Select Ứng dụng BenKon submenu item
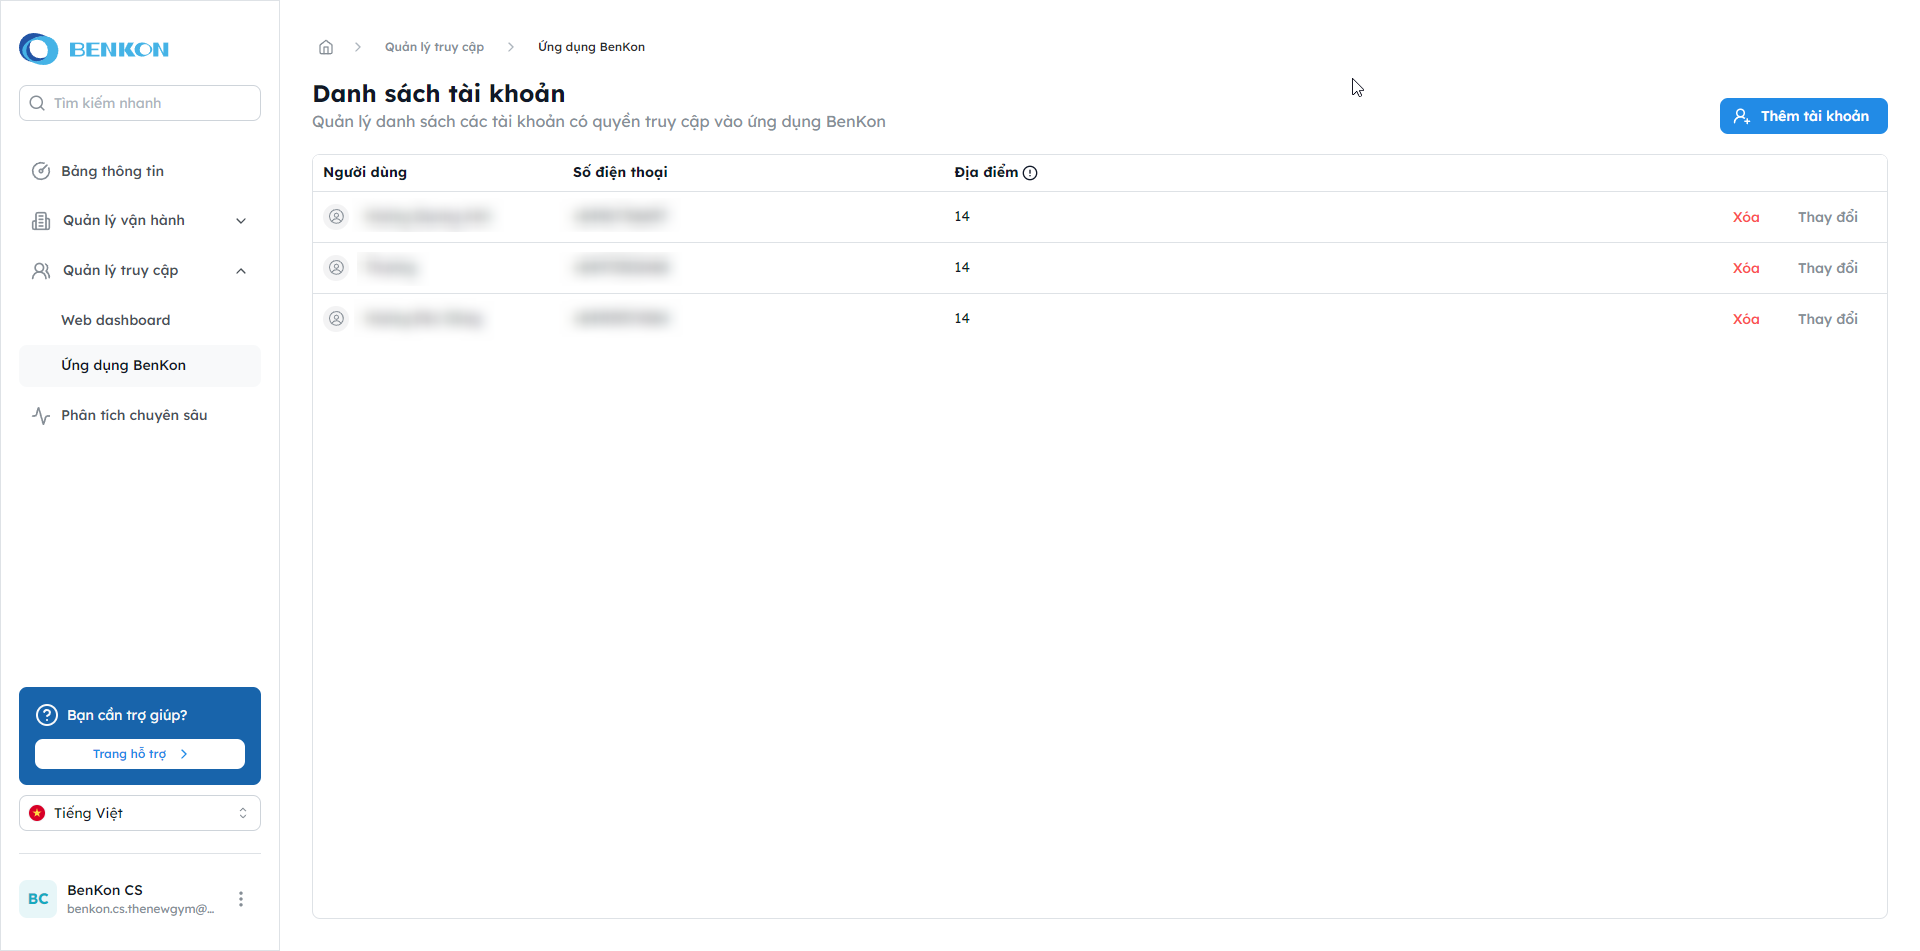The height and width of the screenshot is (951, 1920). point(140,366)
